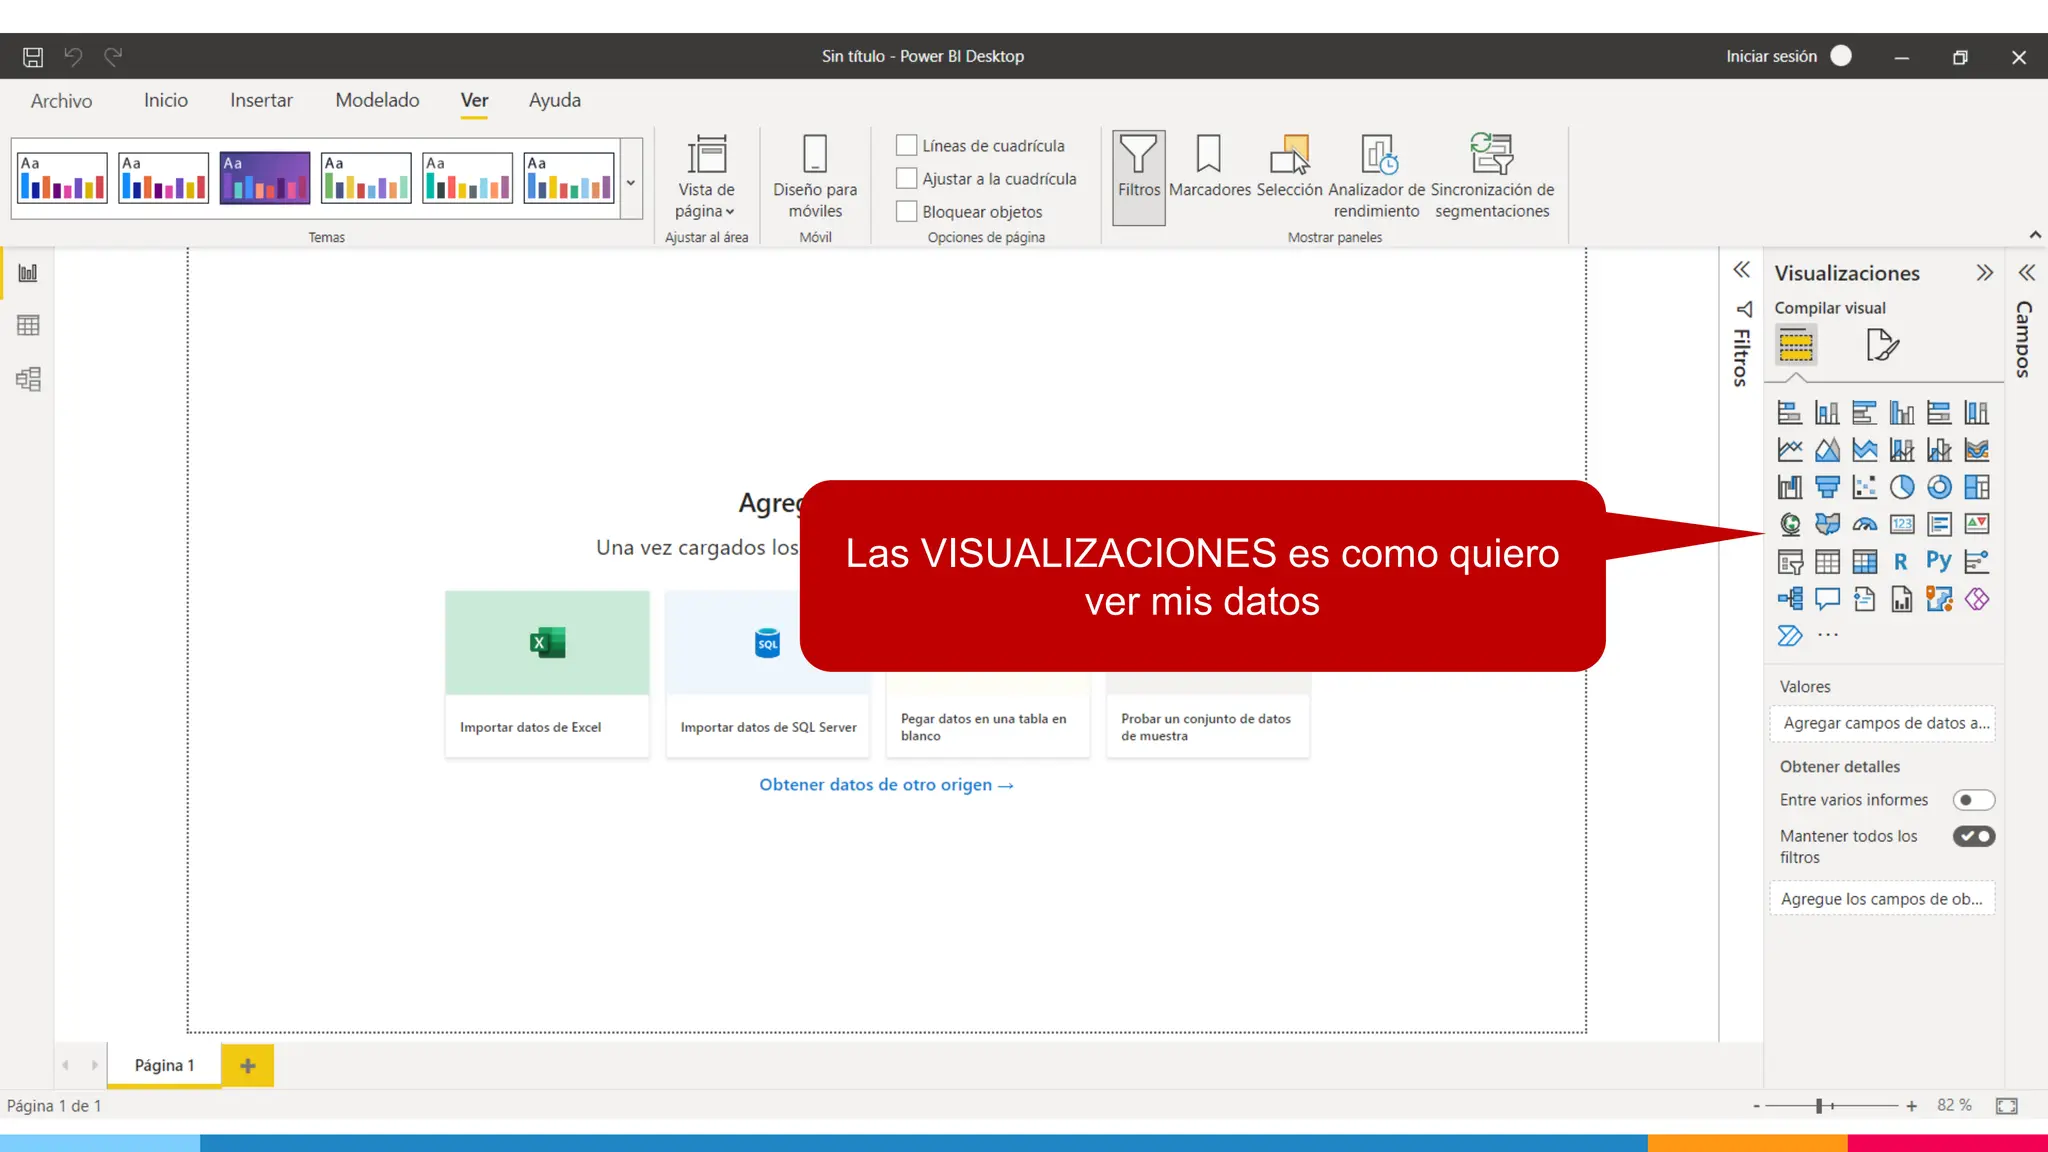Choose the scatter chart visual
2048x1152 pixels.
point(1865,487)
